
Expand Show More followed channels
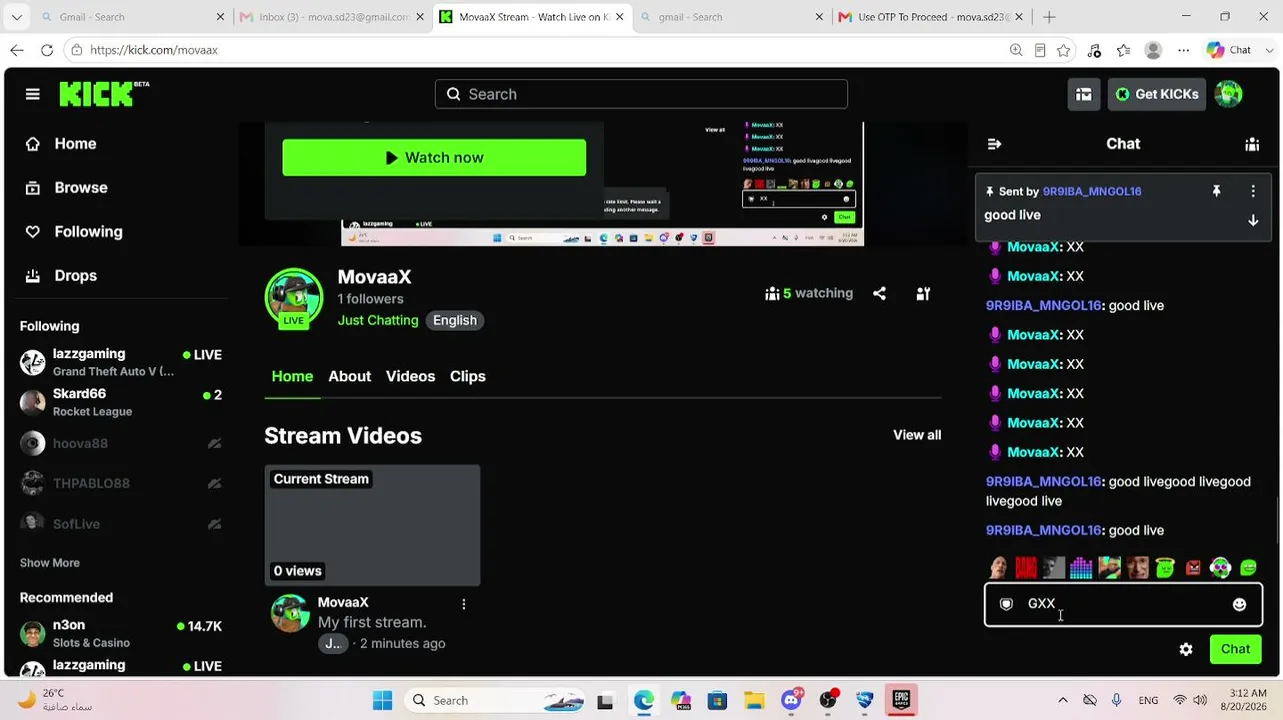coord(50,563)
